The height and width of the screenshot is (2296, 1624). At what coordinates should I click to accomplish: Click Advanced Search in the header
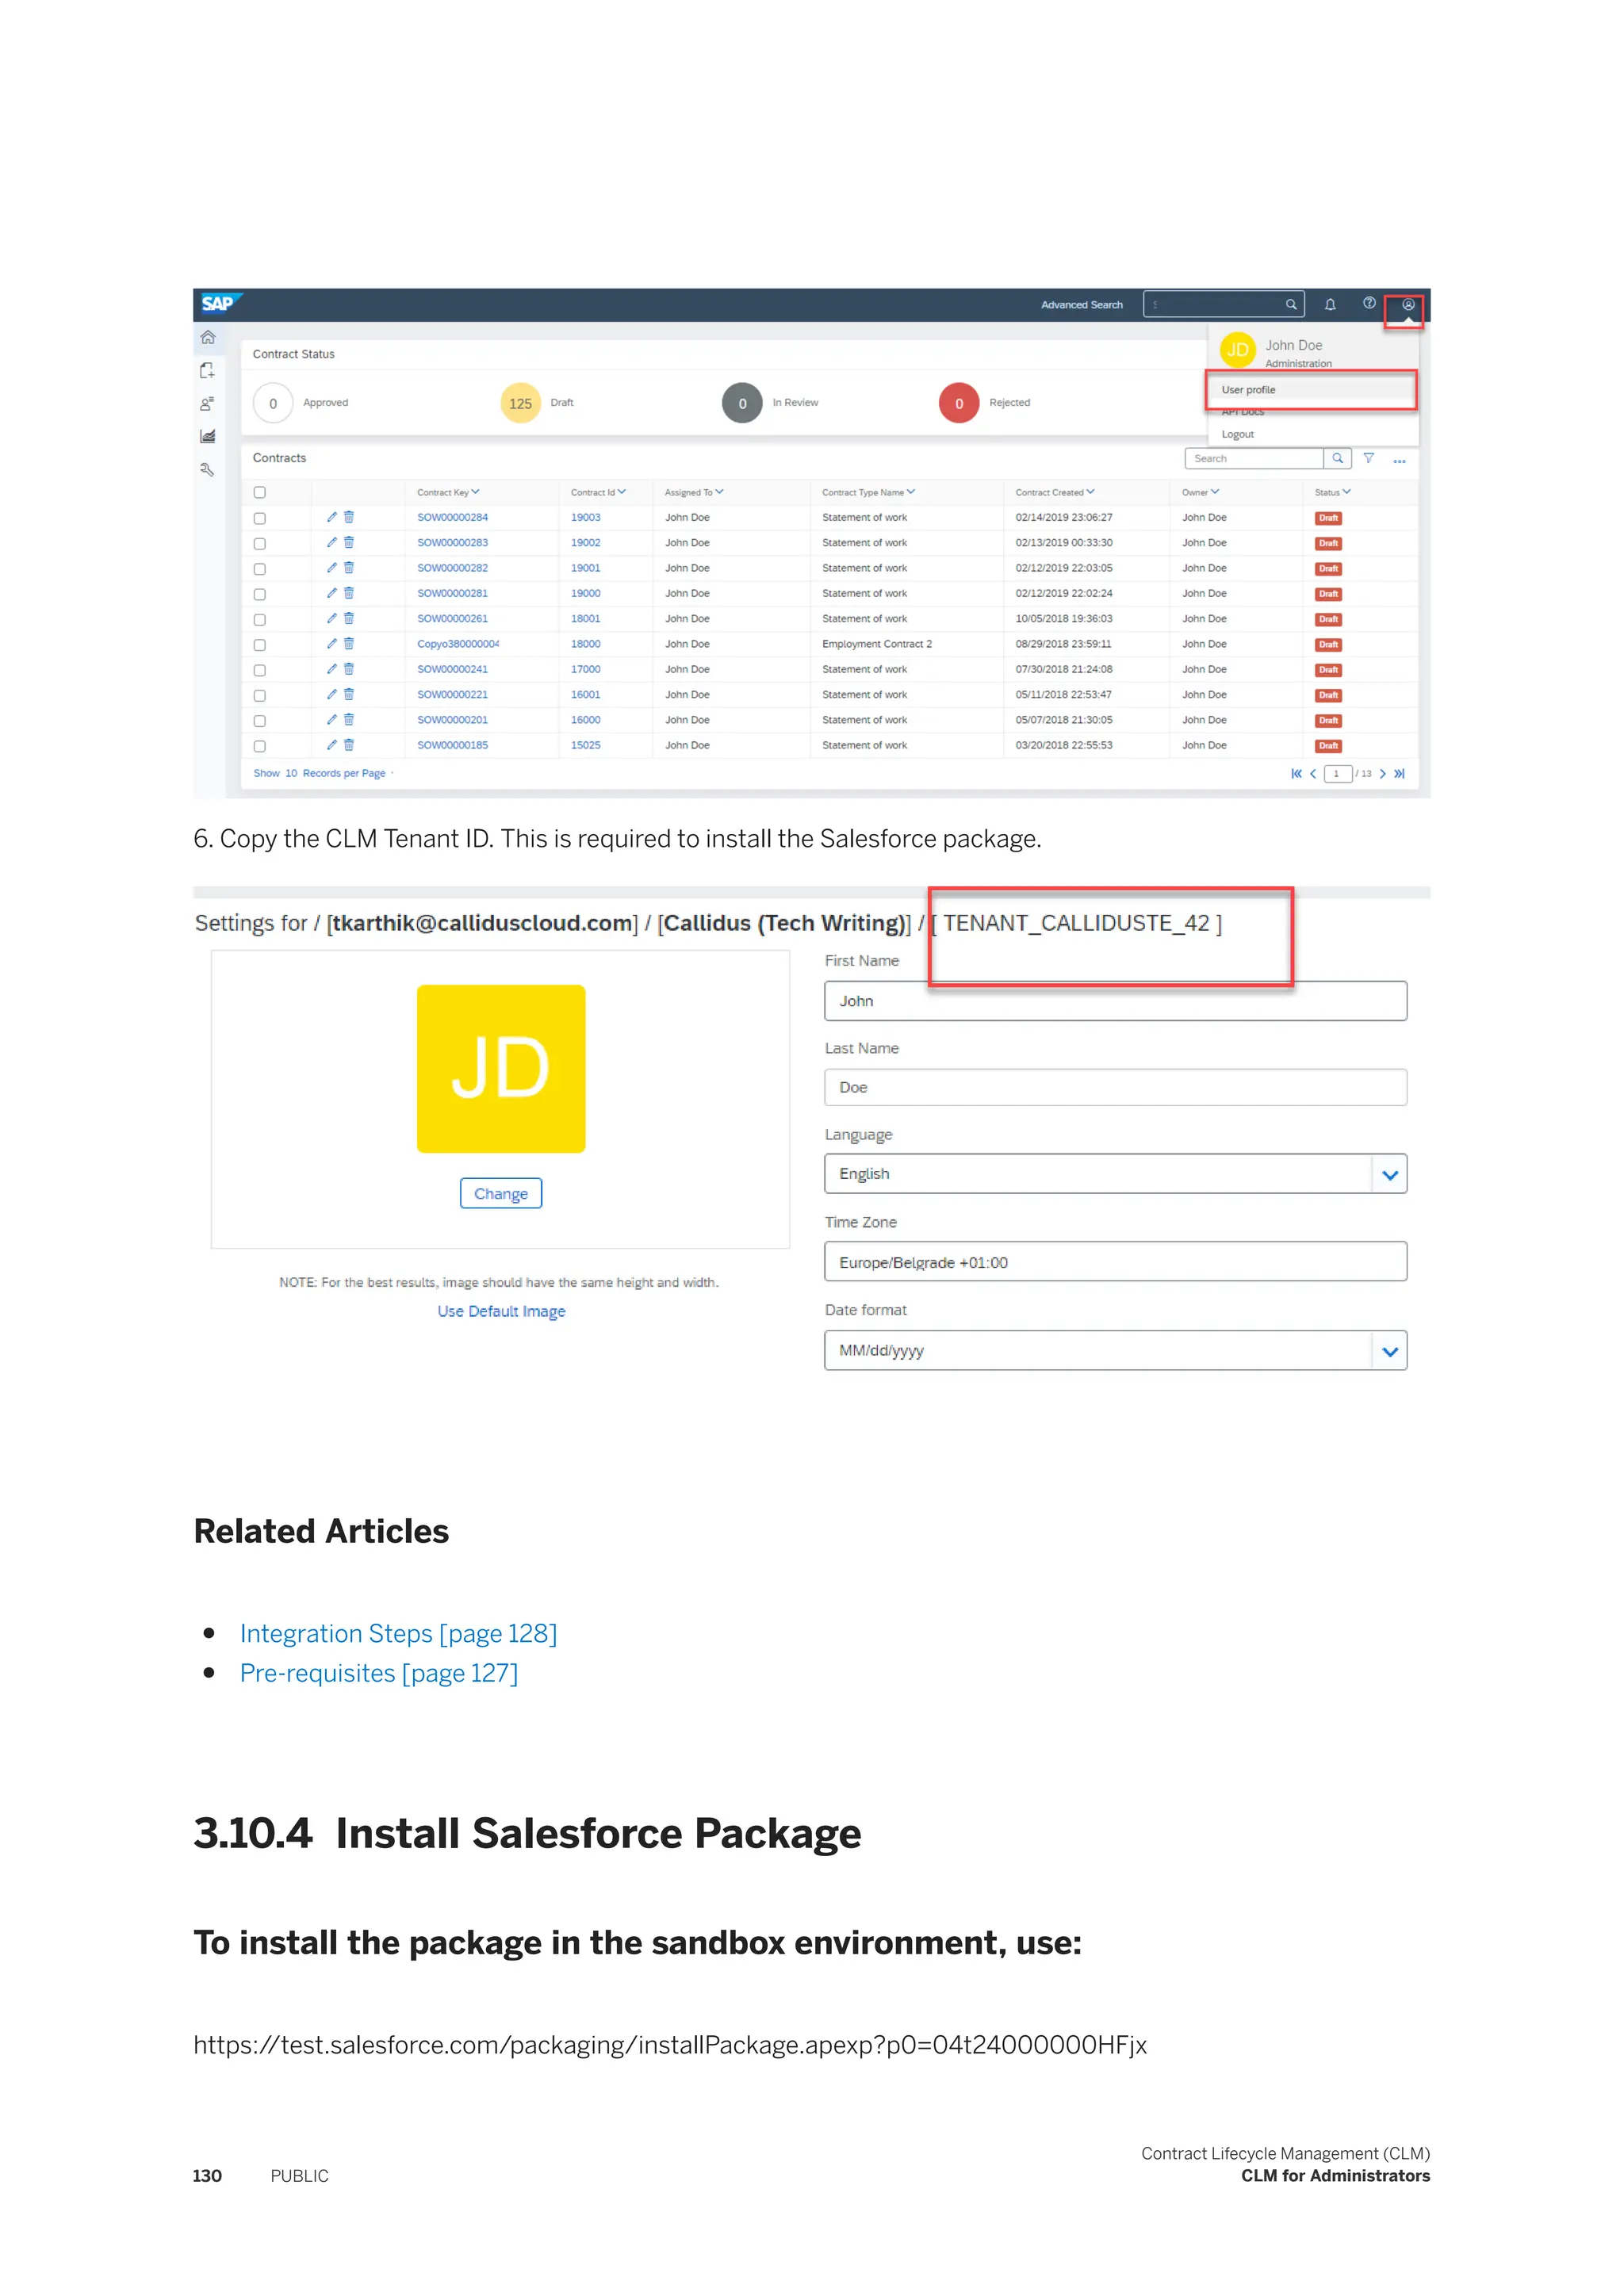pyautogui.click(x=1081, y=305)
